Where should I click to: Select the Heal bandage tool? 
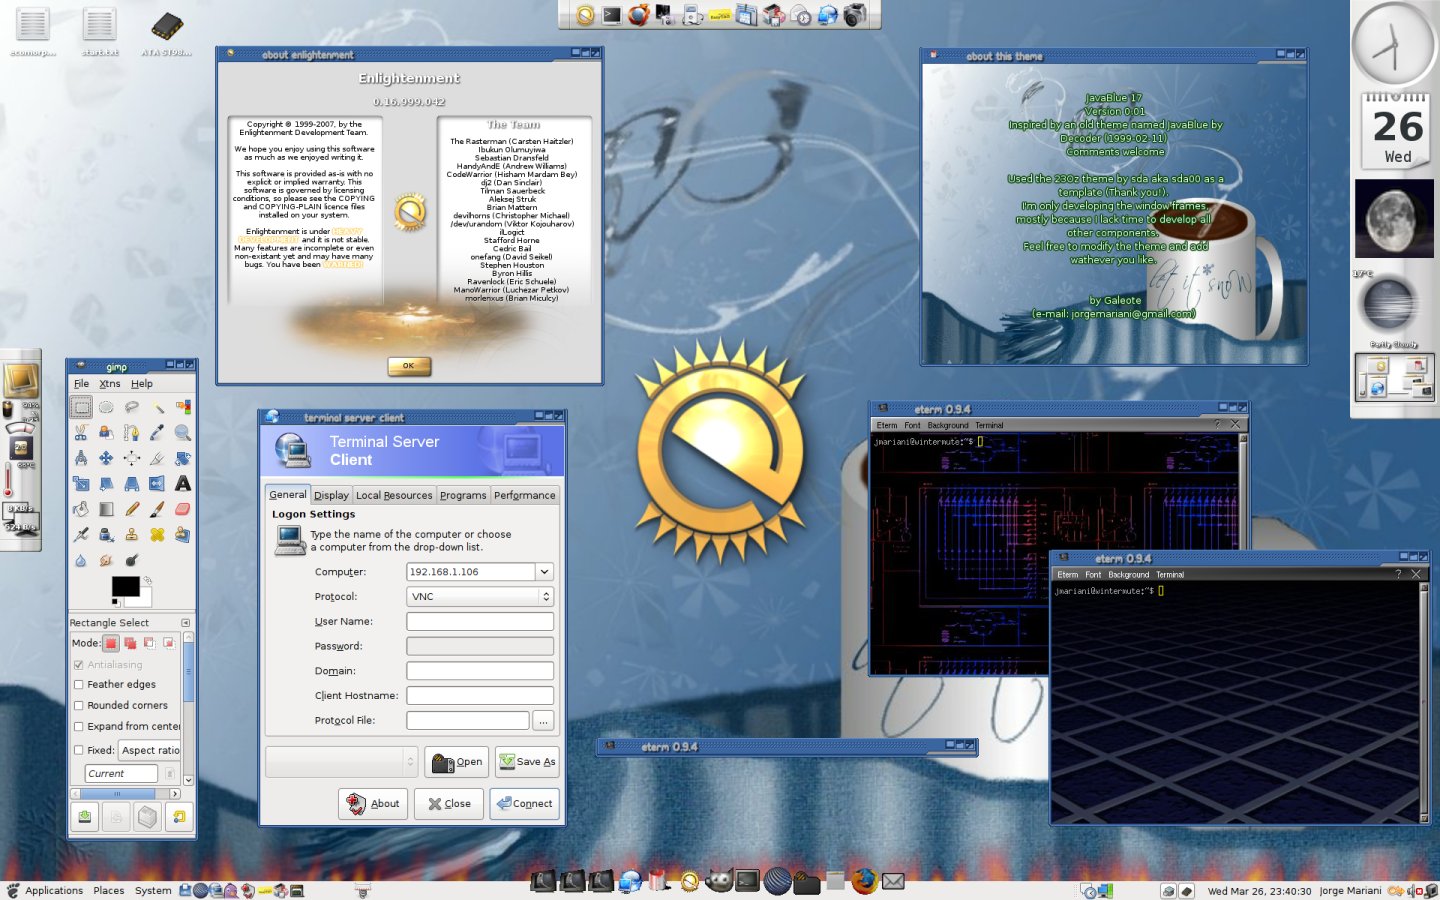pyautogui.click(x=157, y=534)
